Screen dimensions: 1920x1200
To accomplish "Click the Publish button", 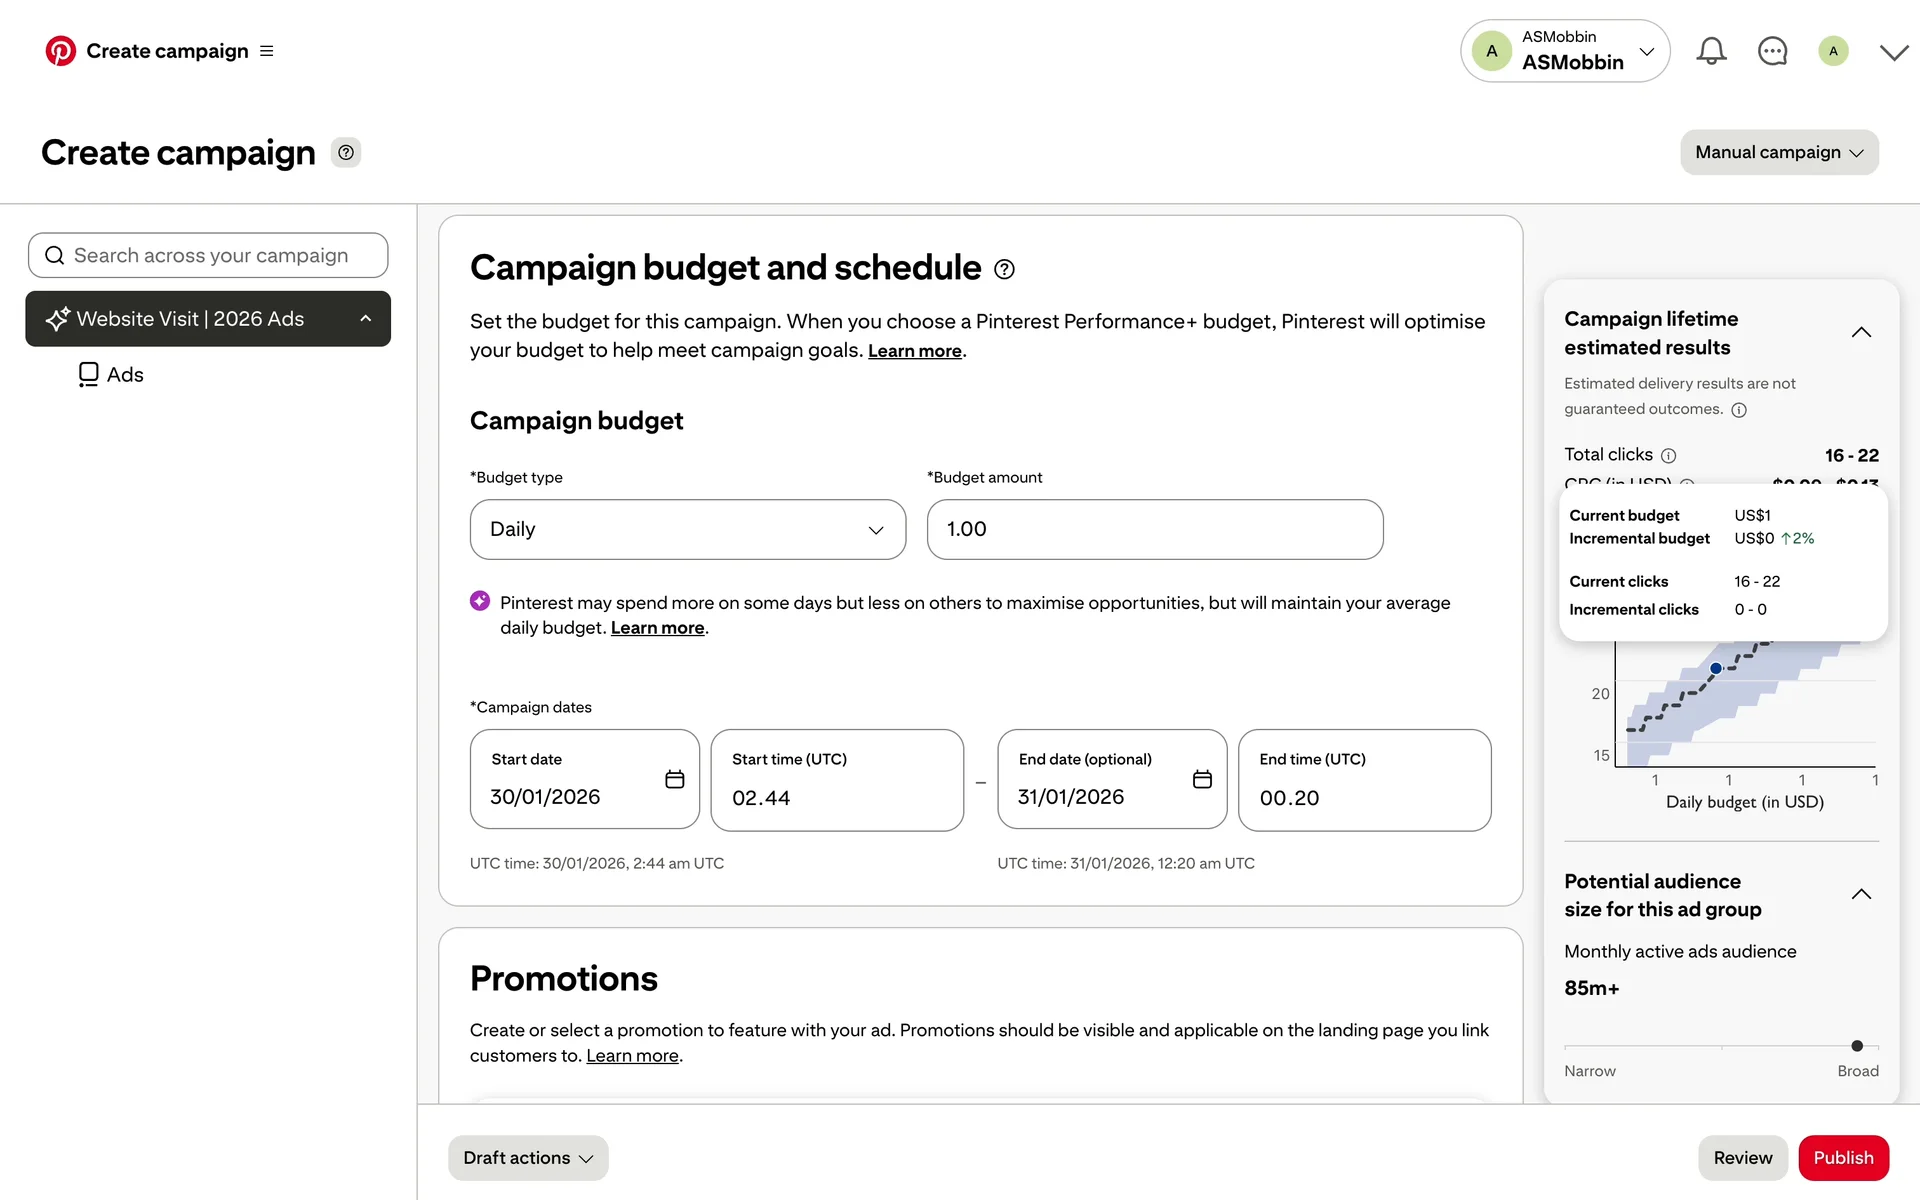I will click(1843, 1157).
